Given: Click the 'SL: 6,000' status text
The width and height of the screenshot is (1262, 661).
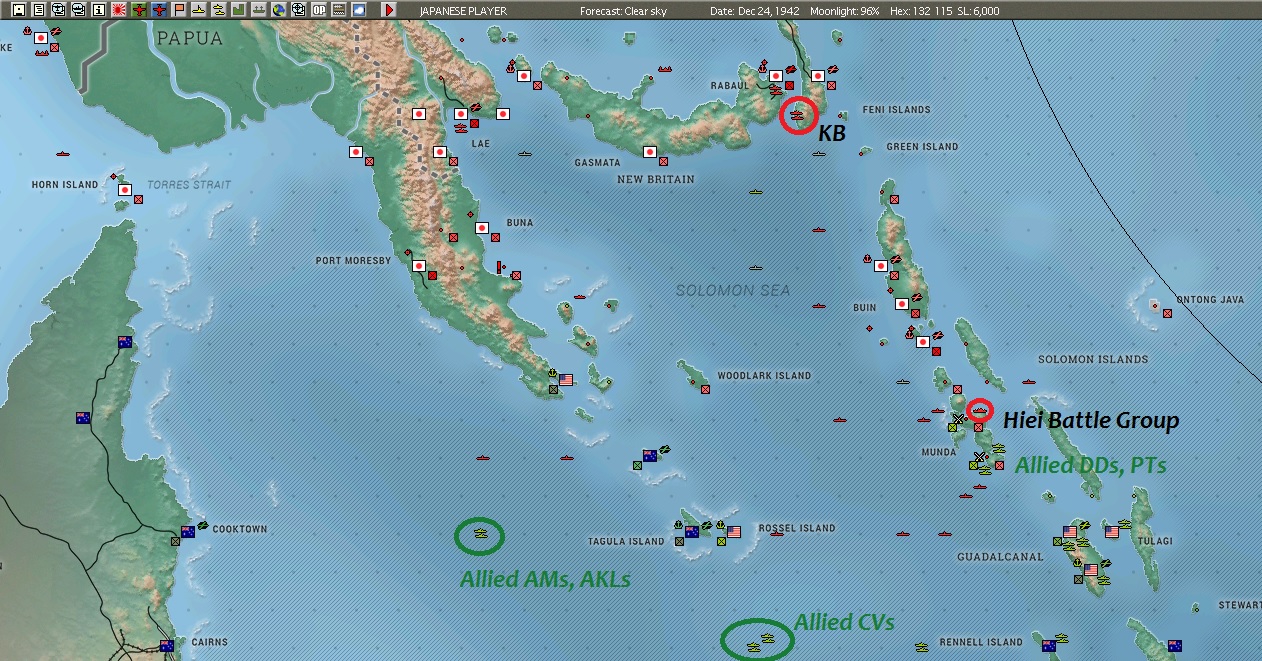Looking at the screenshot, I should (x=976, y=11).
